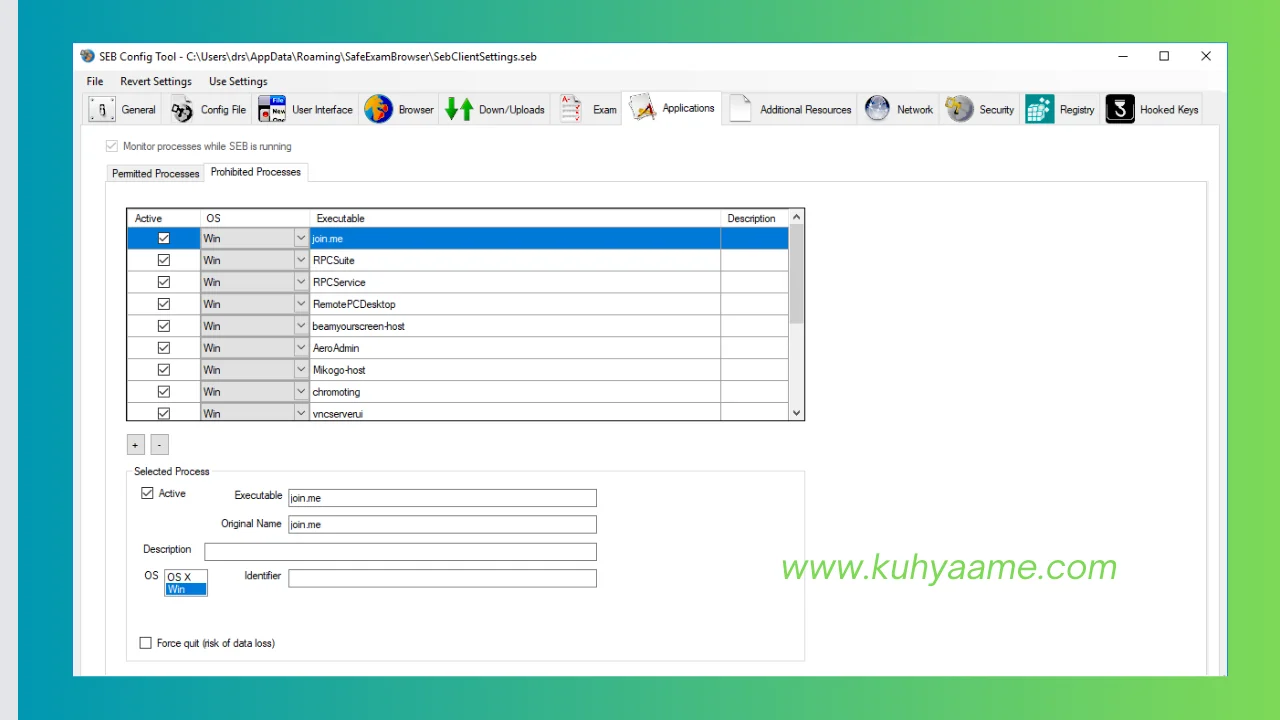
Task: Open OS dropdown for RemotePCDesktop row
Action: coord(301,304)
